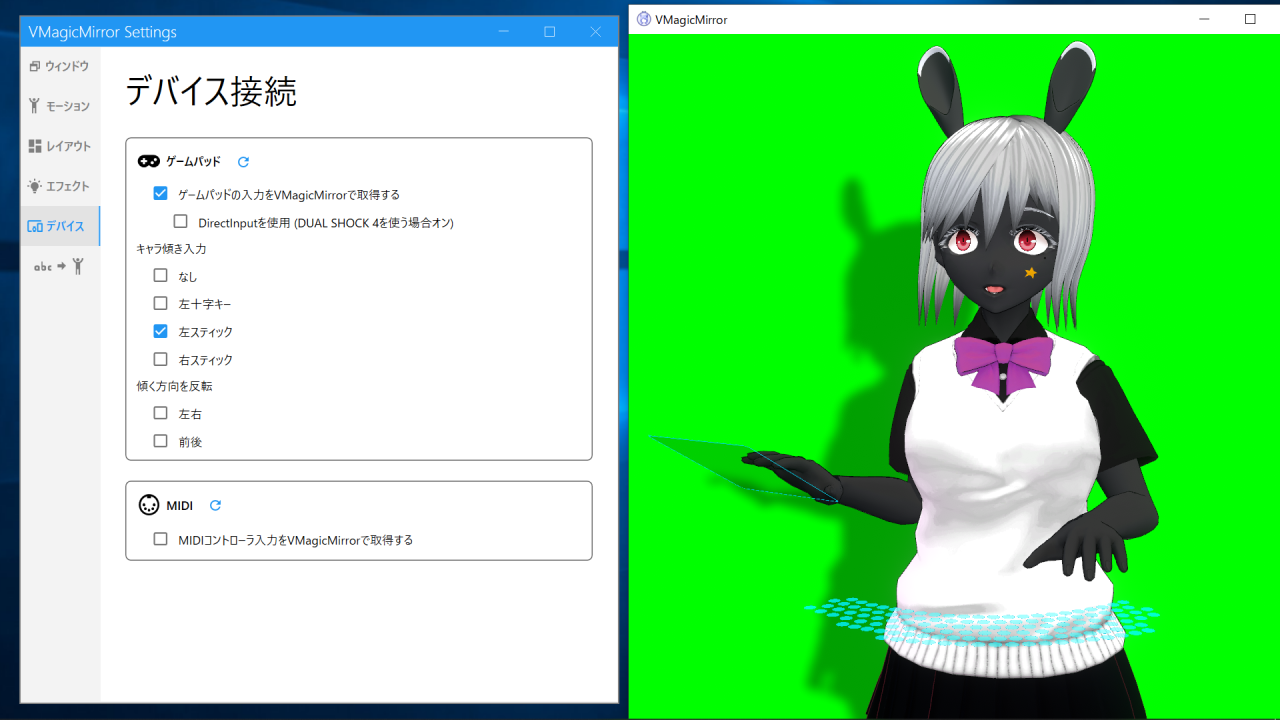Image resolution: width=1280 pixels, height=720 pixels.
Task: Check the 右スティック lean input option
Action: click(x=160, y=359)
